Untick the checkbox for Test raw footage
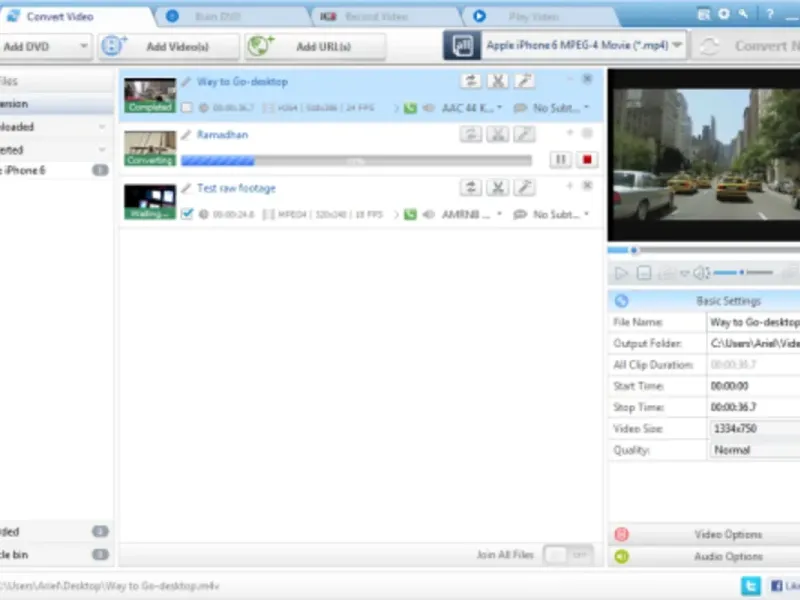Screen dimensions: 800x600 (187, 214)
